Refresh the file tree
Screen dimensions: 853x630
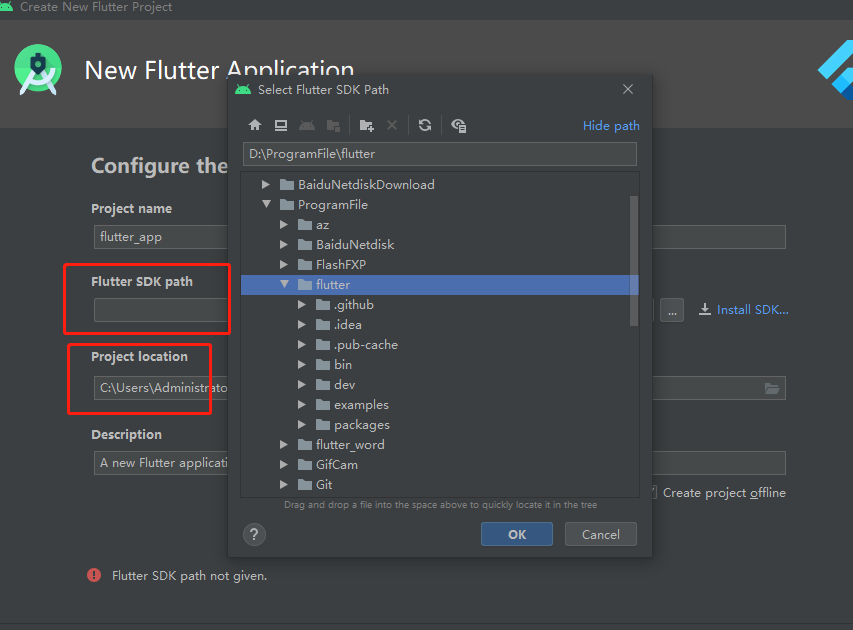(x=425, y=126)
